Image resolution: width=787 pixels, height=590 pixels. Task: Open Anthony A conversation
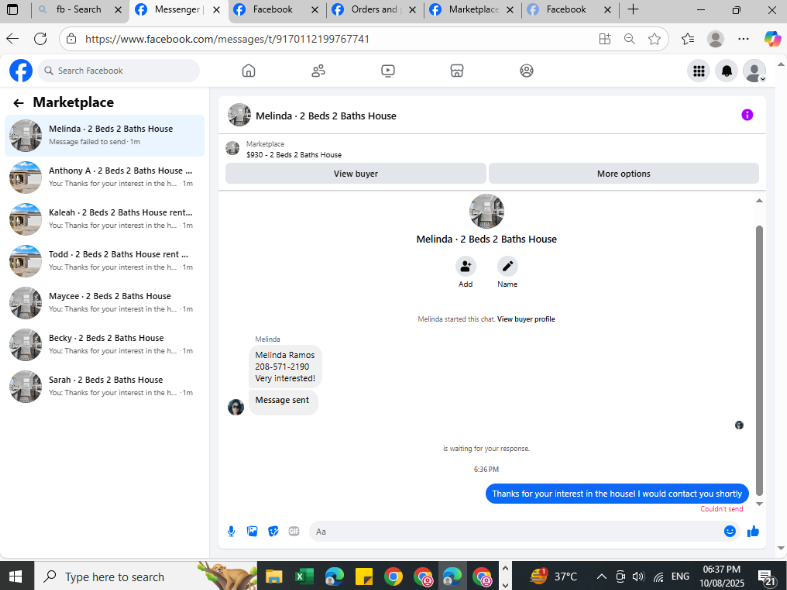point(104,177)
